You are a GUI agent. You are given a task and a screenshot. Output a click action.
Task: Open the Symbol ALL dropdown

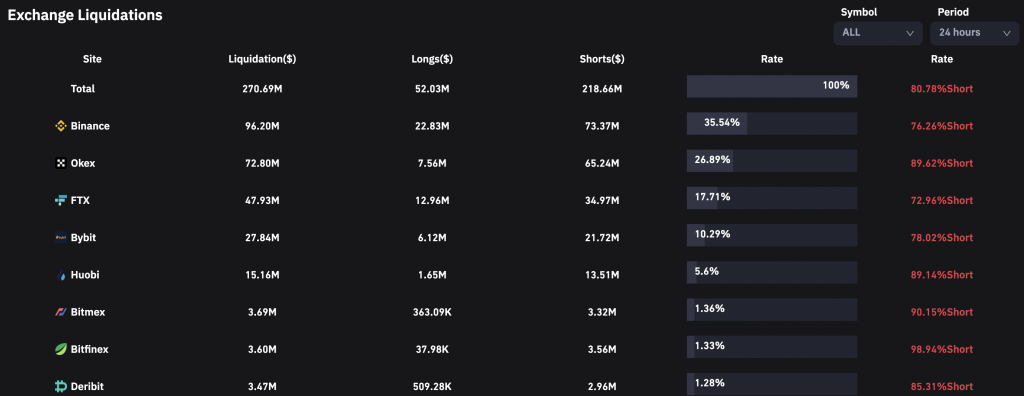pyautogui.click(x=878, y=33)
